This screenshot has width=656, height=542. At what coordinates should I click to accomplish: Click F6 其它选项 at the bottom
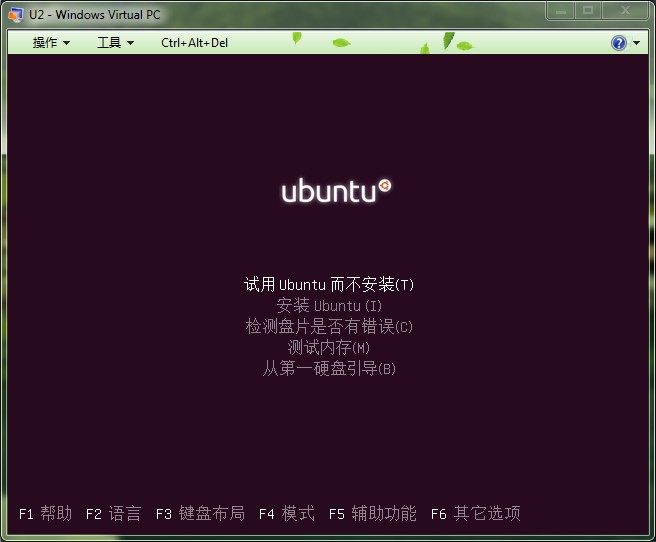[476, 513]
